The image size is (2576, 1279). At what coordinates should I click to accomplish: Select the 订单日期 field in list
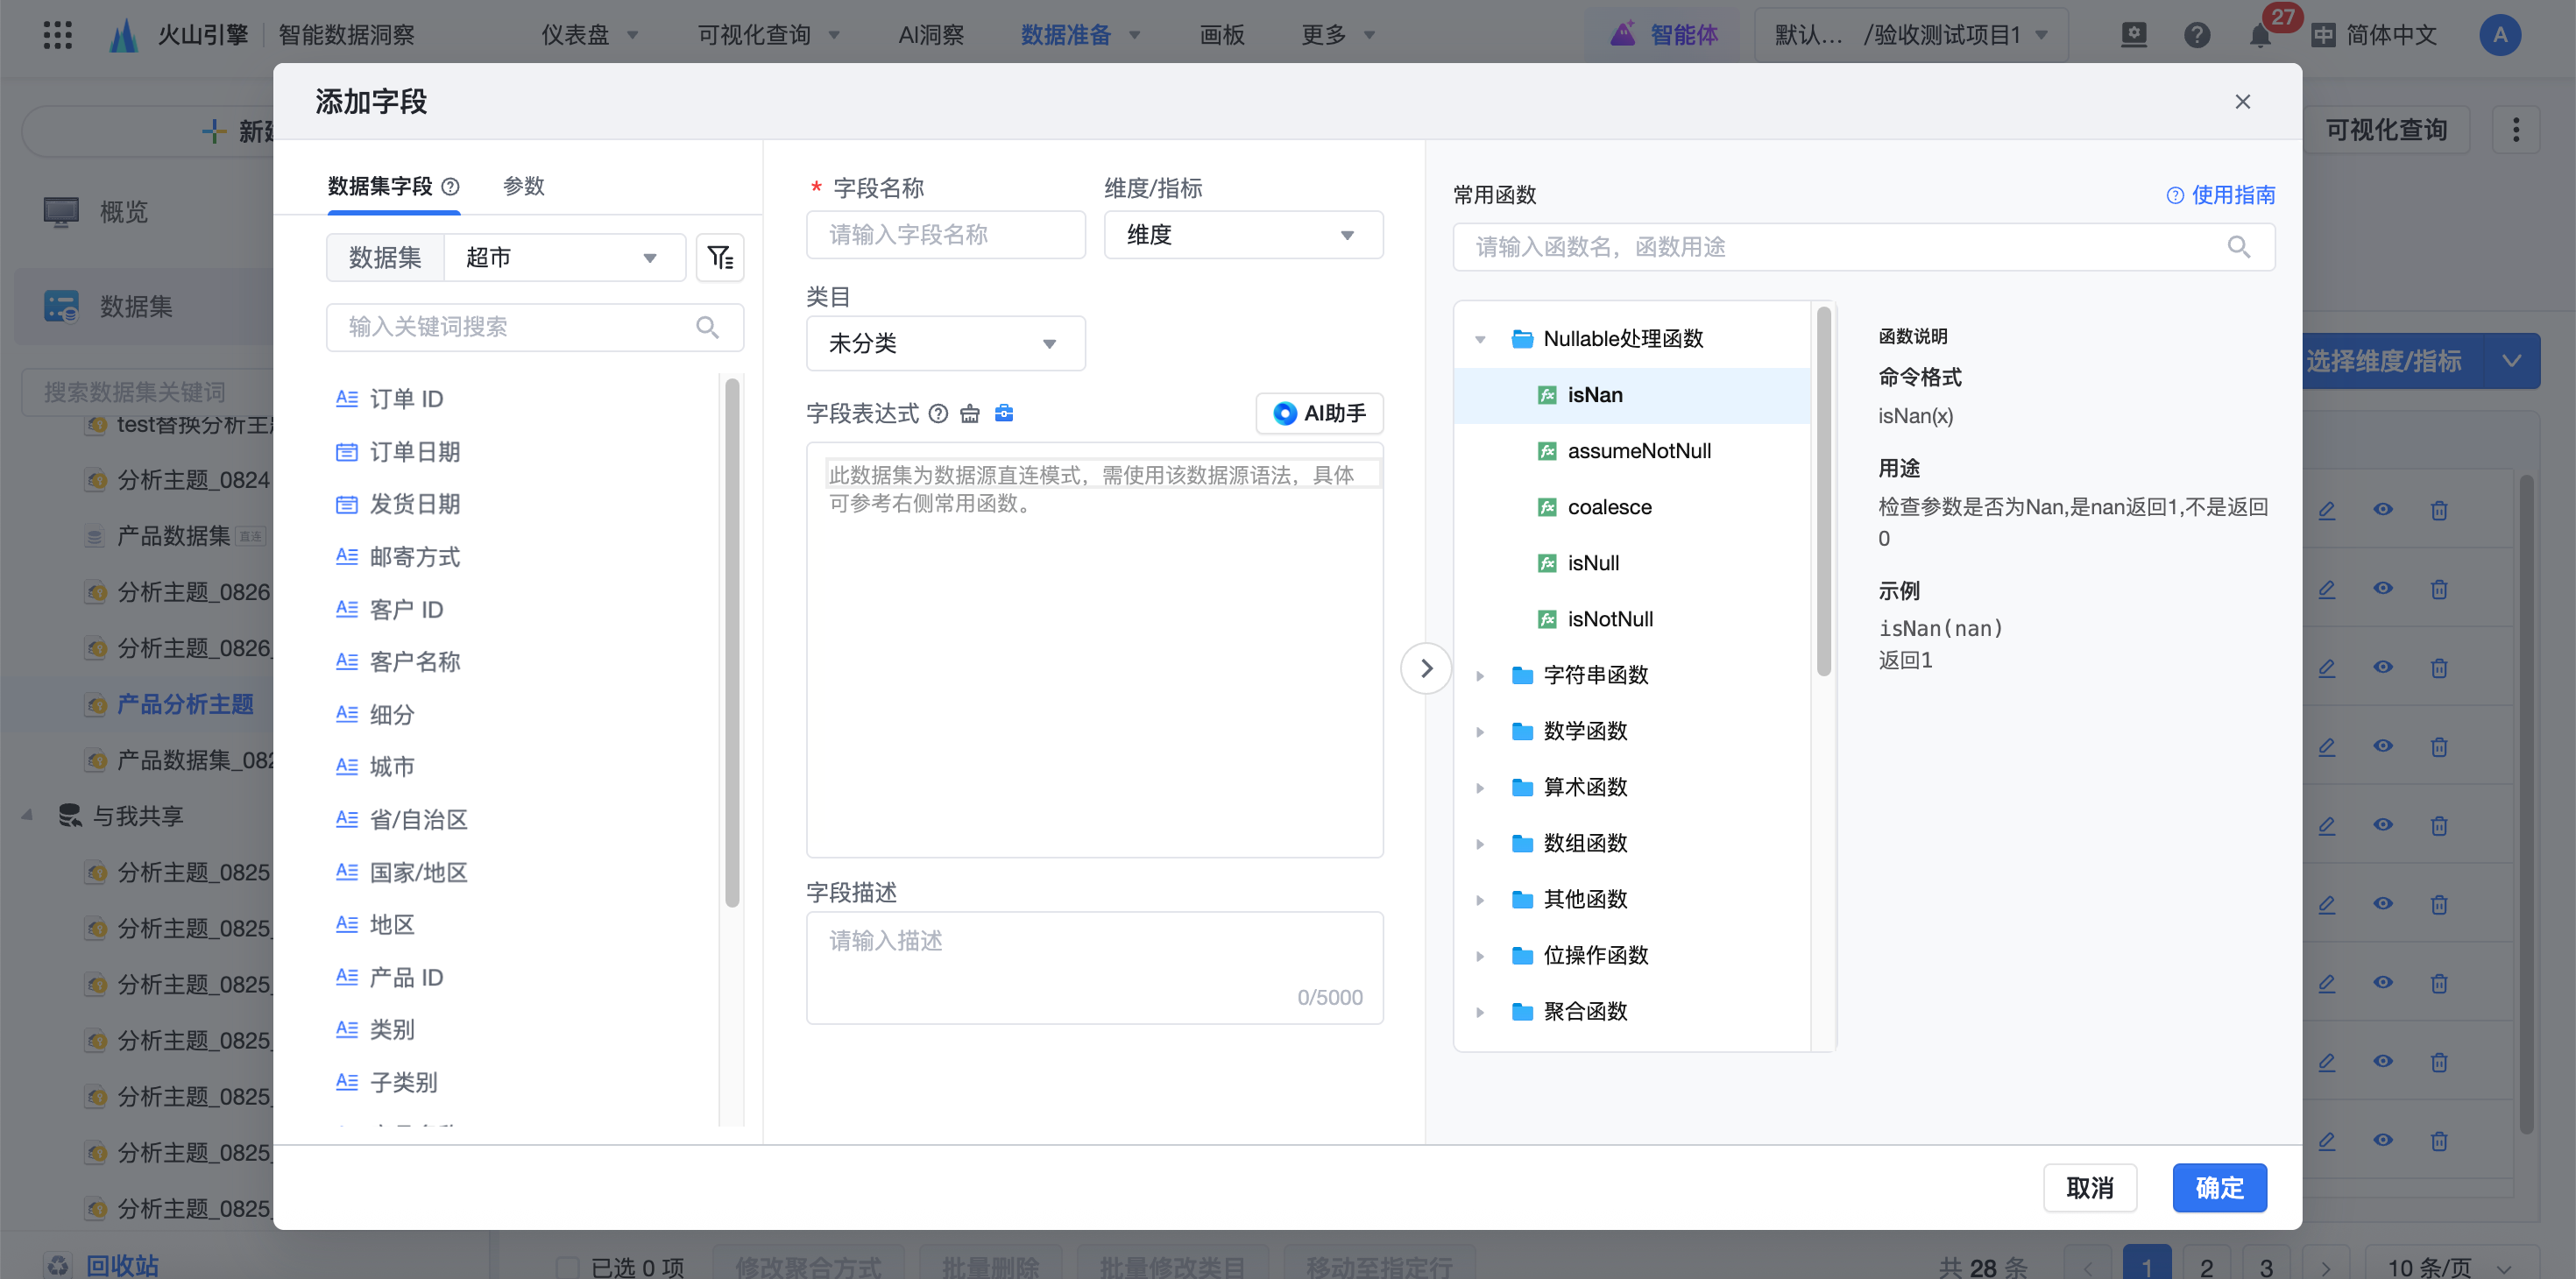pyautogui.click(x=414, y=452)
